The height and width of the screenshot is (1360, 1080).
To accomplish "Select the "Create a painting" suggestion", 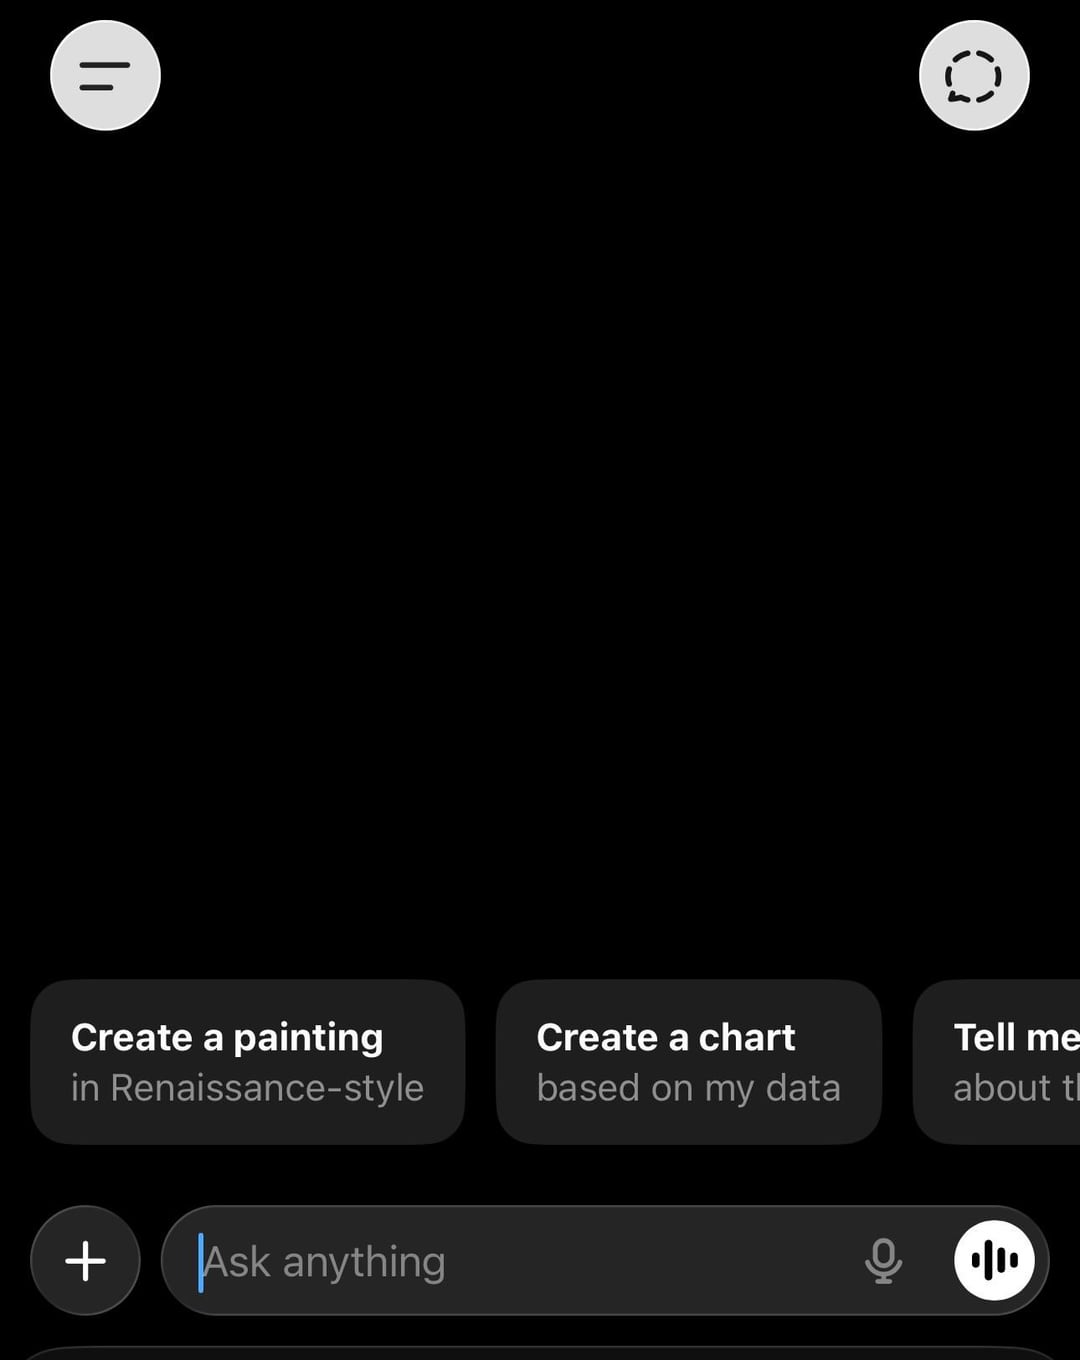I will (x=247, y=1062).
